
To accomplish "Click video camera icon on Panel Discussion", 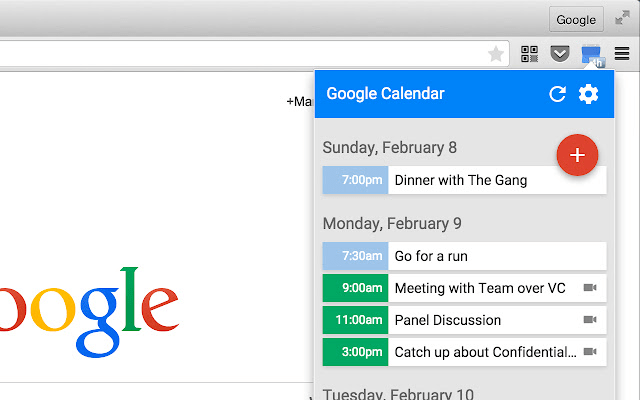I will coord(590,320).
